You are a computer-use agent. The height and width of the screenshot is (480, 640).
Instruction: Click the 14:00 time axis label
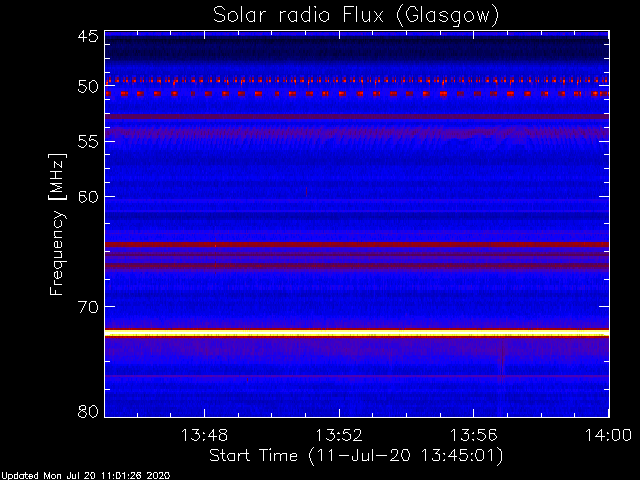[608, 435]
